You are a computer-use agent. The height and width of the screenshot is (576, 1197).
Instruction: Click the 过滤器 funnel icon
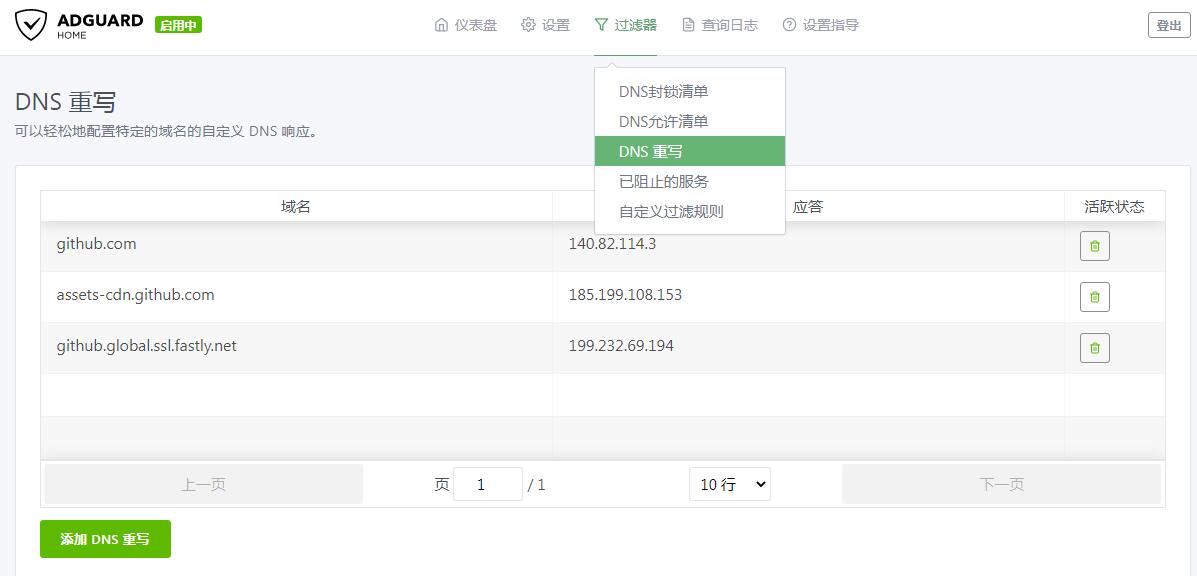601,24
